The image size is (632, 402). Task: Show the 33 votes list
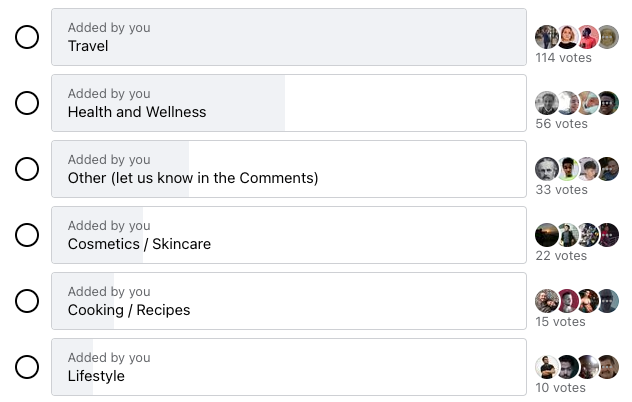click(x=561, y=190)
